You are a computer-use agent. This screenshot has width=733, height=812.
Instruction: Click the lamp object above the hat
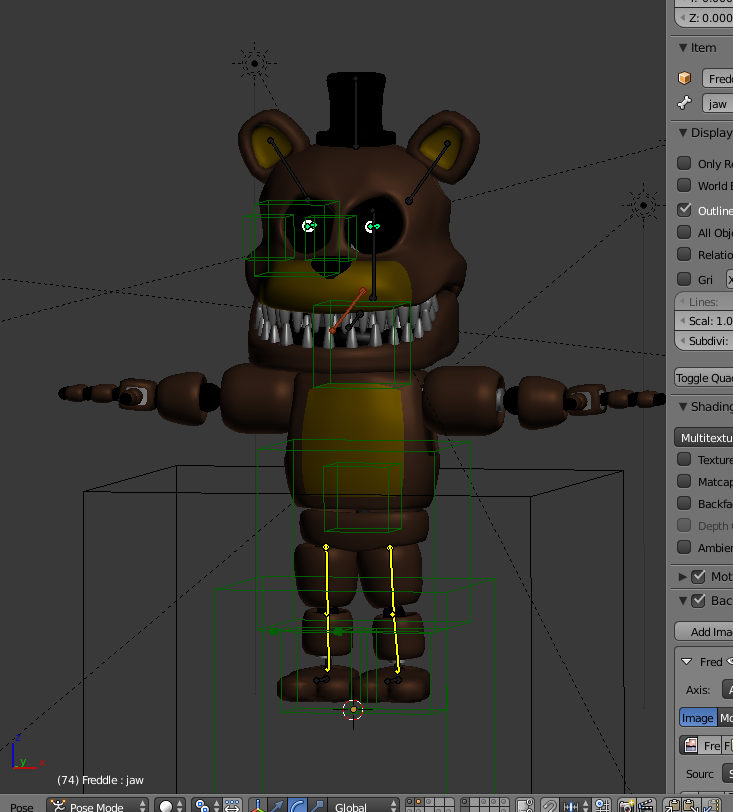pos(254,64)
